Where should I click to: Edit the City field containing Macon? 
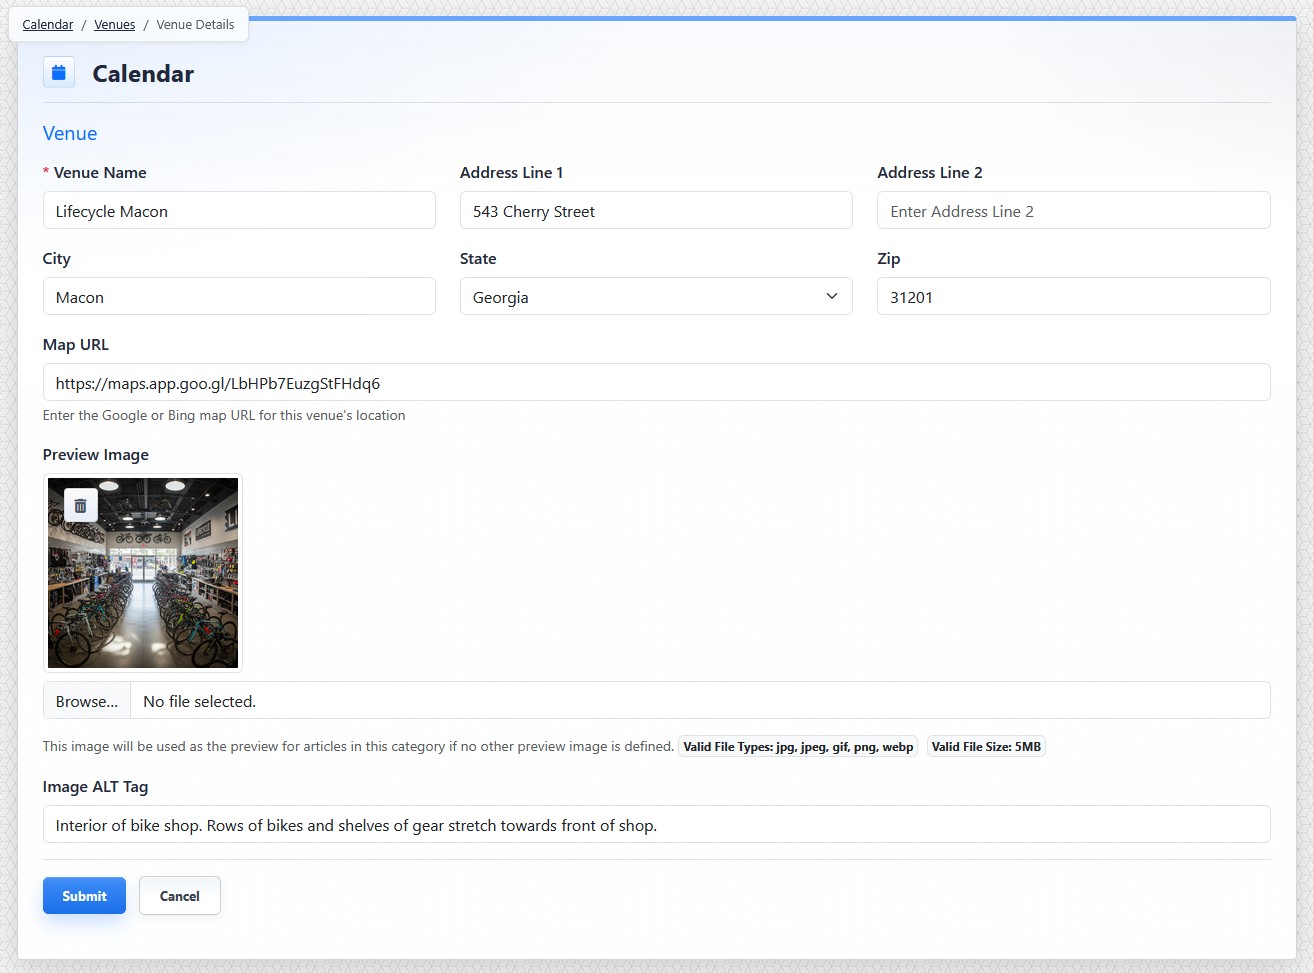point(239,296)
